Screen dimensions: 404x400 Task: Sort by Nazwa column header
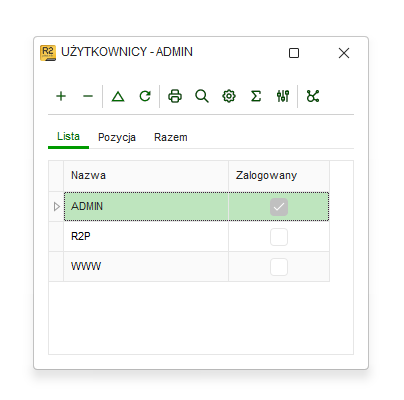coord(146,176)
